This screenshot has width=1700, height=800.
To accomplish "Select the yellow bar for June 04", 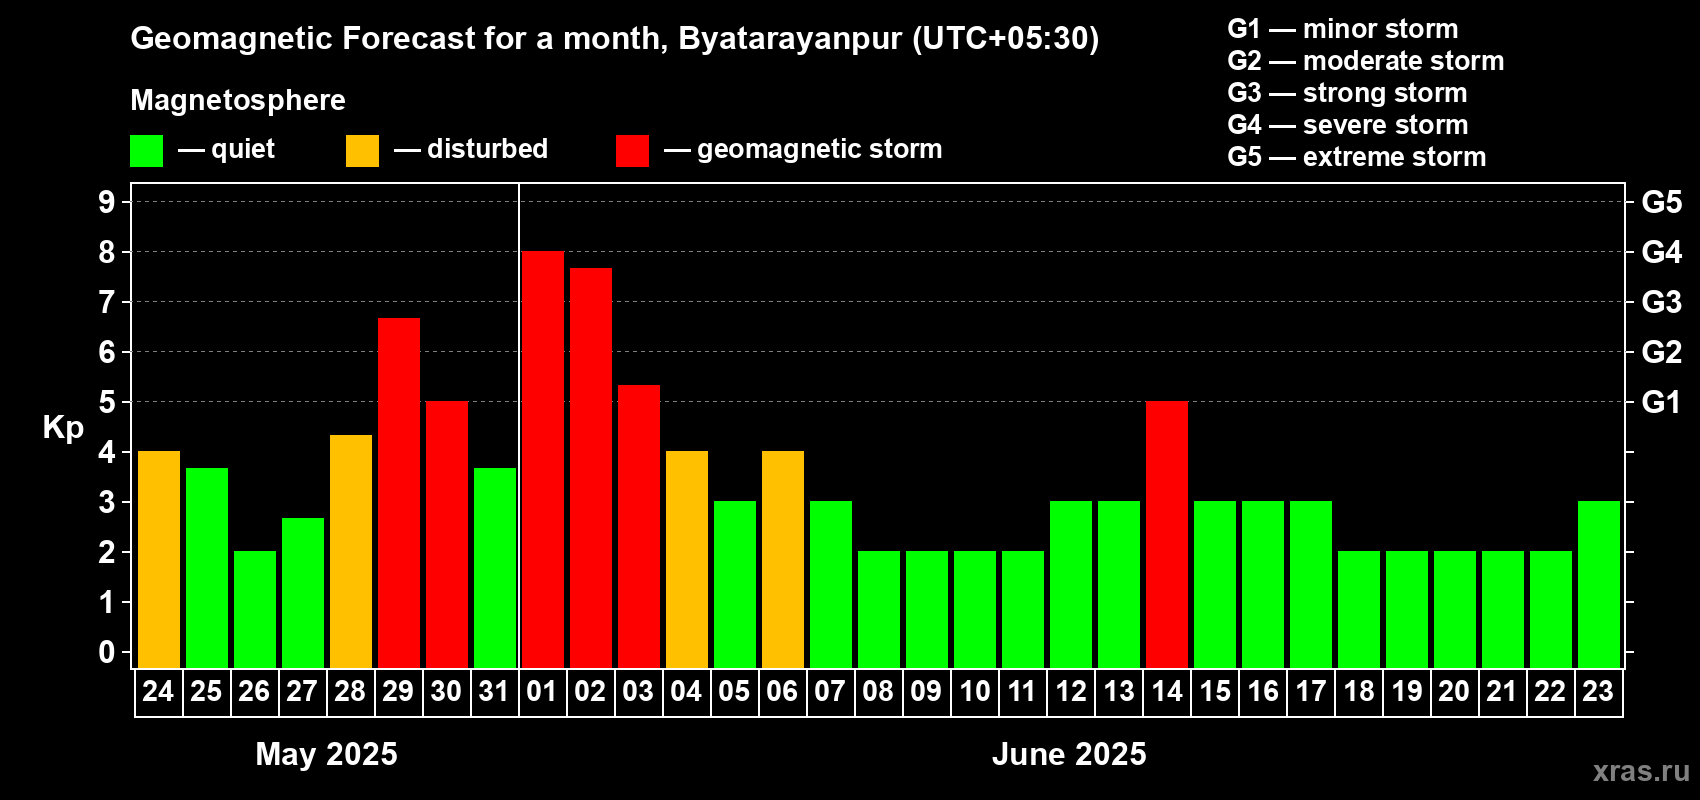I will [687, 559].
